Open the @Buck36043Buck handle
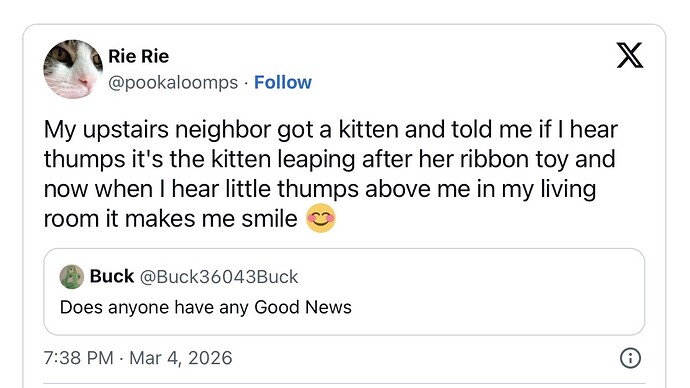 click(x=219, y=277)
